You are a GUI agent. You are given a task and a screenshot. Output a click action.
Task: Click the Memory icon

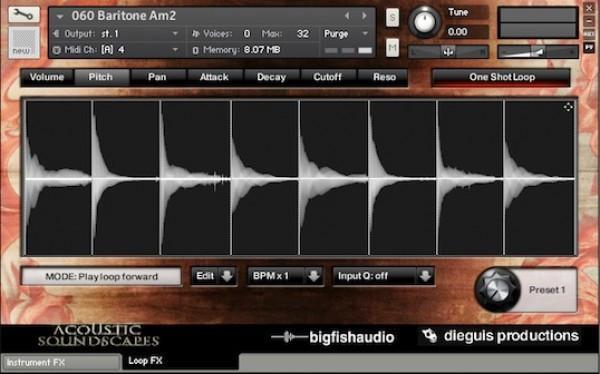(x=196, y=50)
